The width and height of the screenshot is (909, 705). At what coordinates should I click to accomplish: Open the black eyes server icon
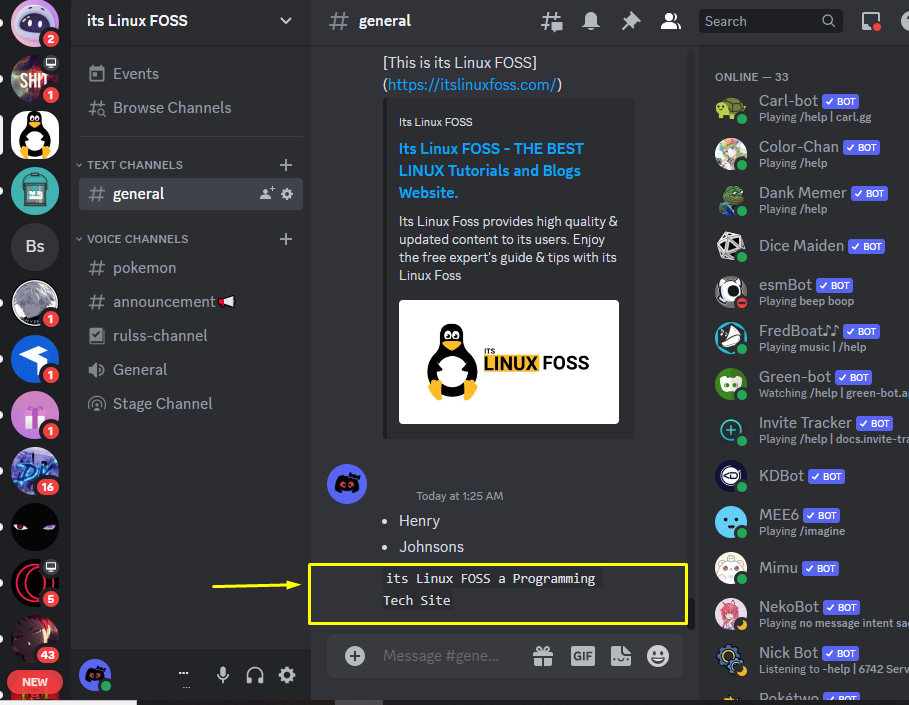pyautogui.click(x=35, y=527)
